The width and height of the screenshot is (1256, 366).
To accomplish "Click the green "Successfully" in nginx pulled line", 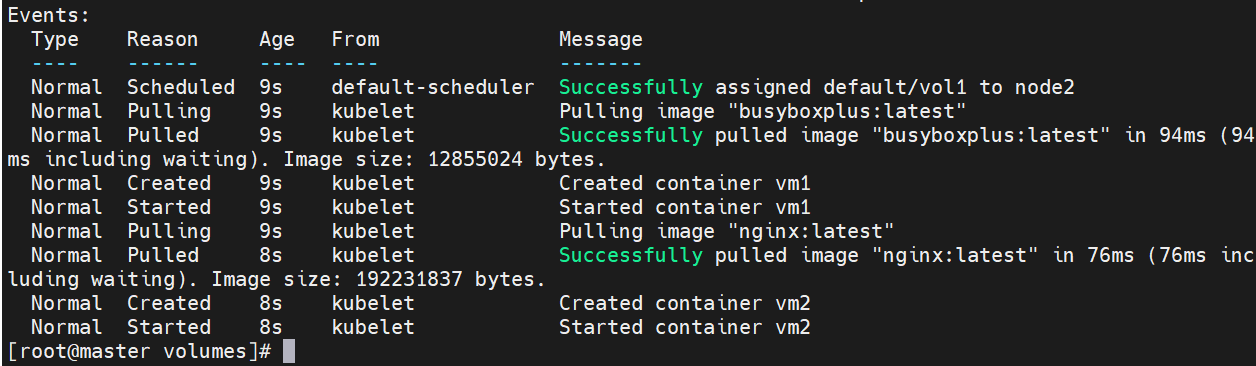I will [630, 256].
